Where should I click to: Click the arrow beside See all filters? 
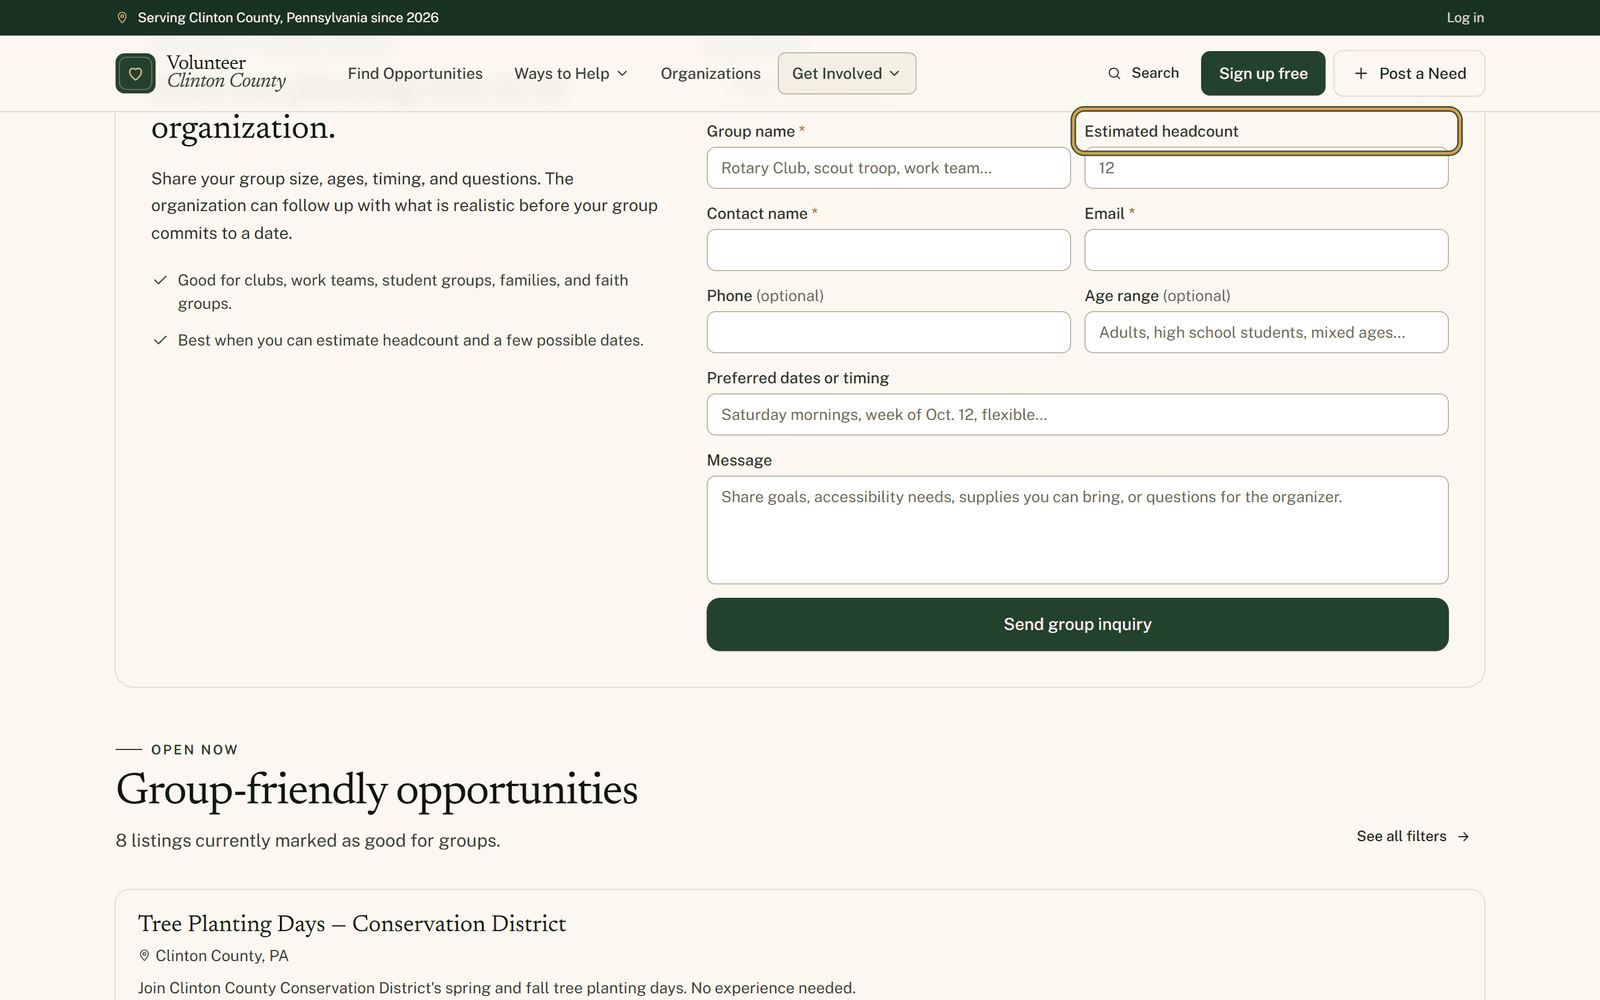(1463, 836)
